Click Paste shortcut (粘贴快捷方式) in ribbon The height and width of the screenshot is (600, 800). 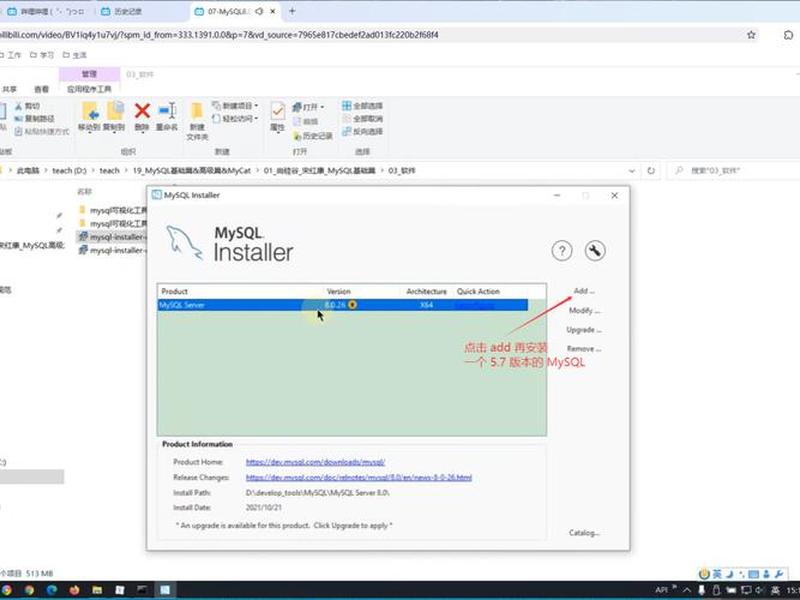(42, 132)
